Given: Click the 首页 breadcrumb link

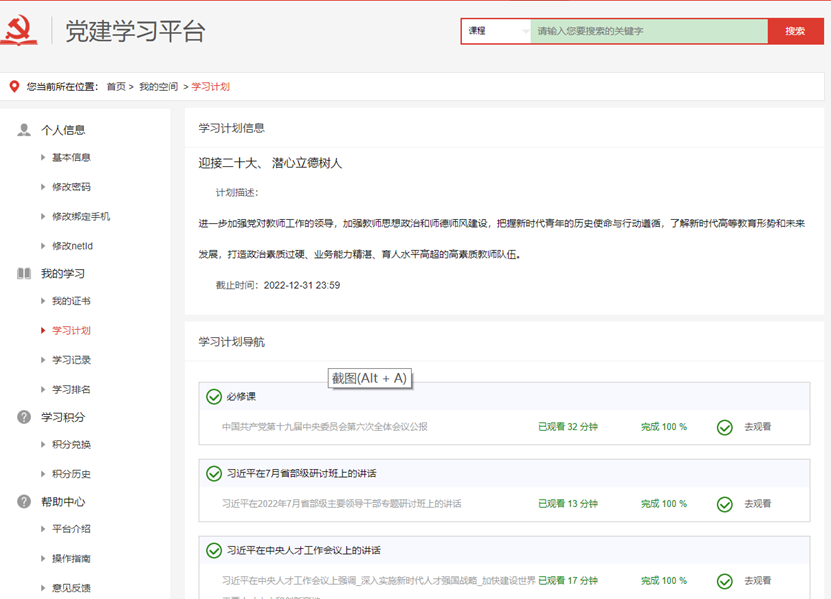Looking at the screenshot, I should 116,87.
